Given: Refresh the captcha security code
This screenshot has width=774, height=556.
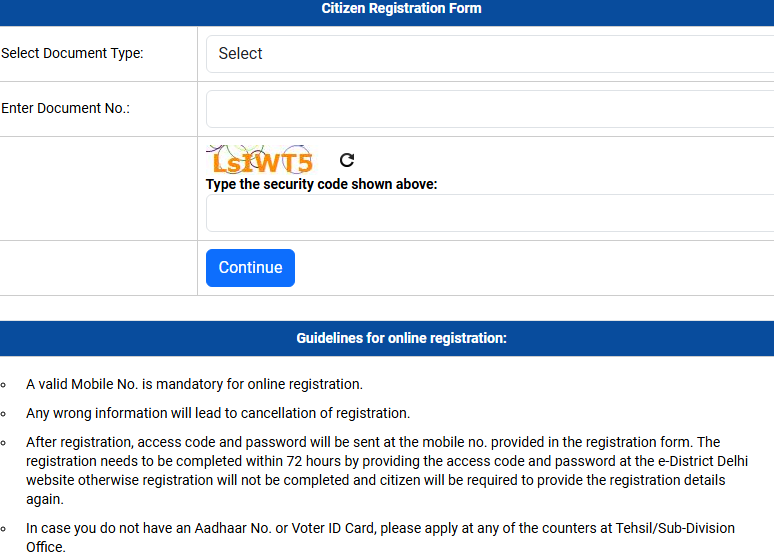Looking at the screenshot, I should click(x=347, y=160).
